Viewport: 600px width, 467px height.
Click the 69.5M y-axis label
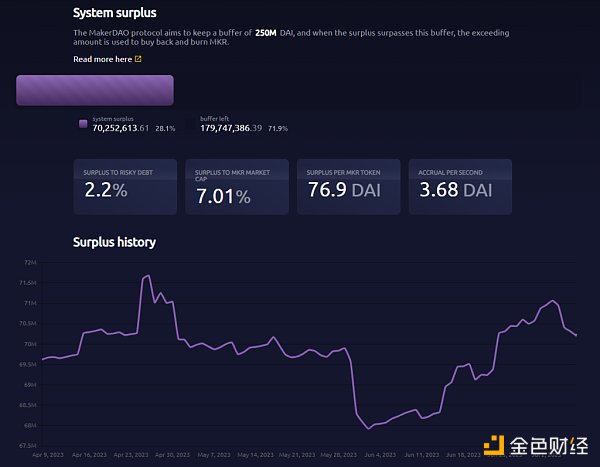tap(28, 364)
